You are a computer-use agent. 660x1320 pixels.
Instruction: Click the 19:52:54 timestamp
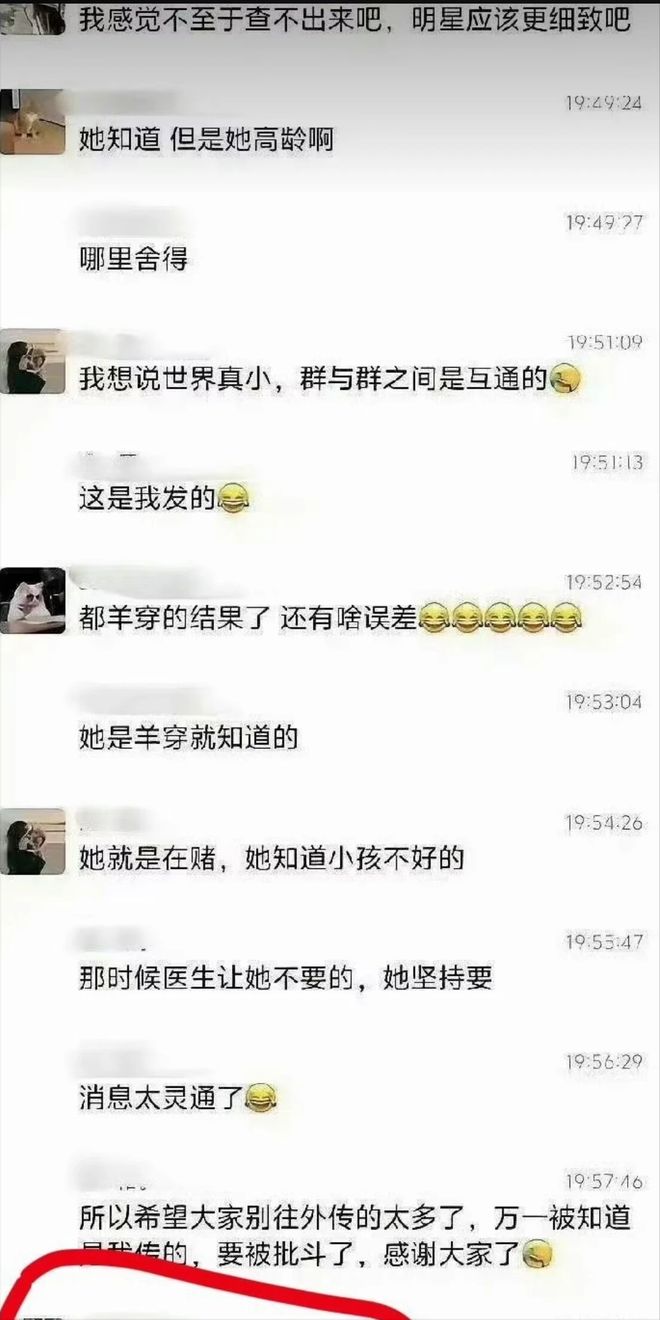[x=605, y=582]
